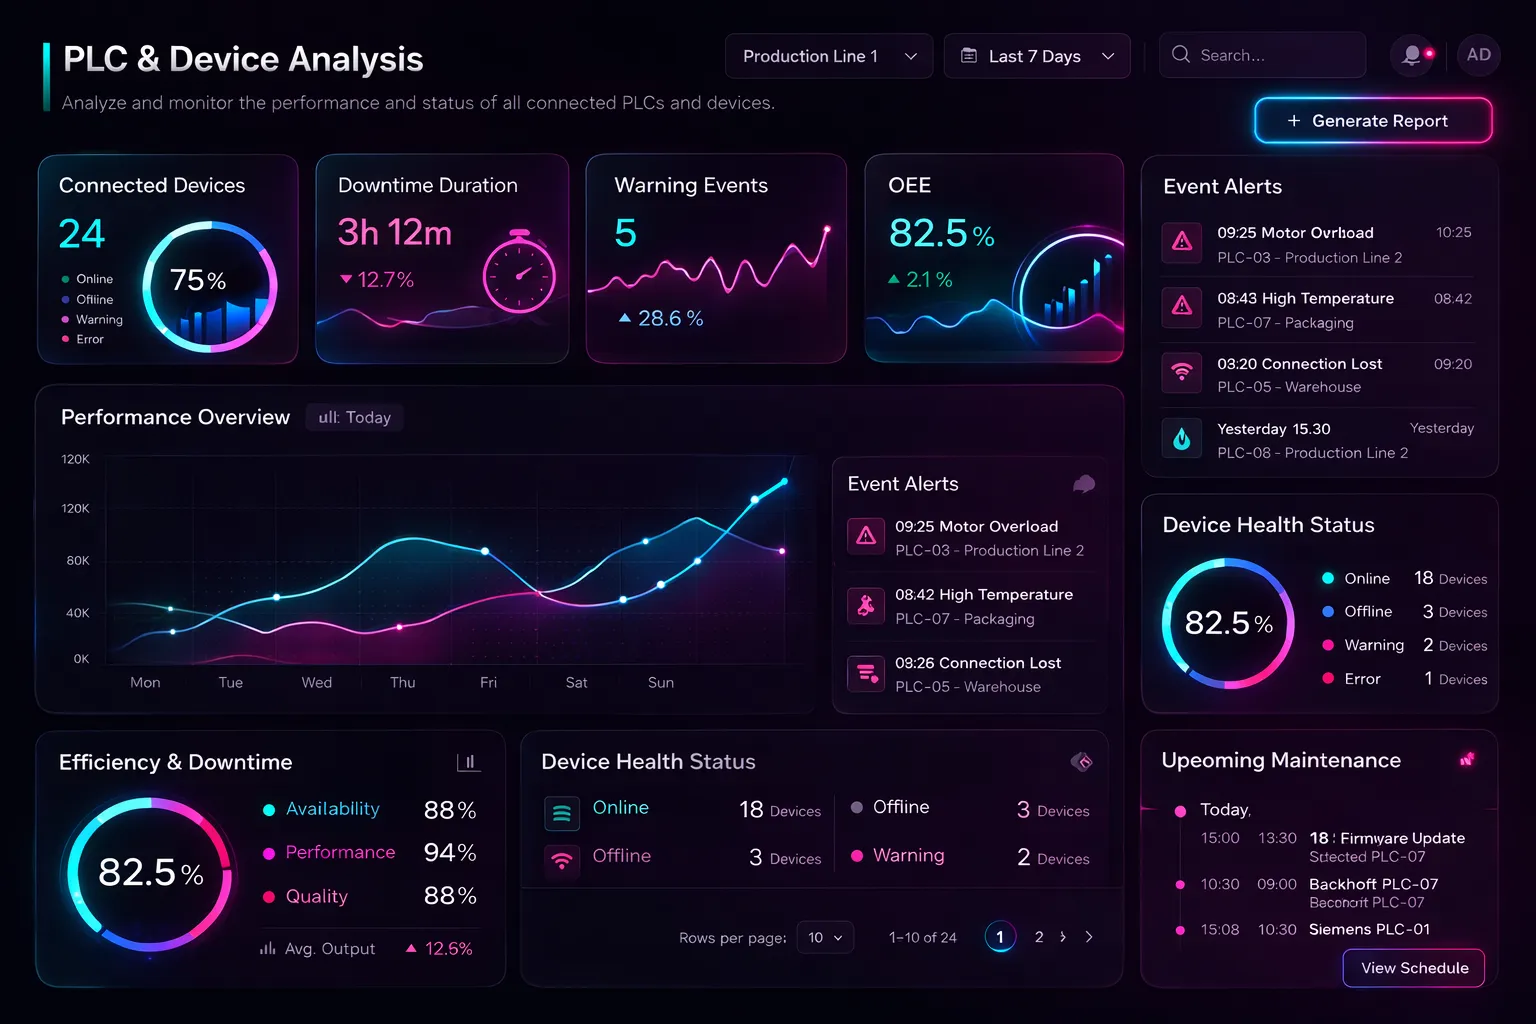Screen dimensions: 1536x1024
Task: Click the droplet icon beside Yesterday 15.30
Action: tap(1182, 438)
